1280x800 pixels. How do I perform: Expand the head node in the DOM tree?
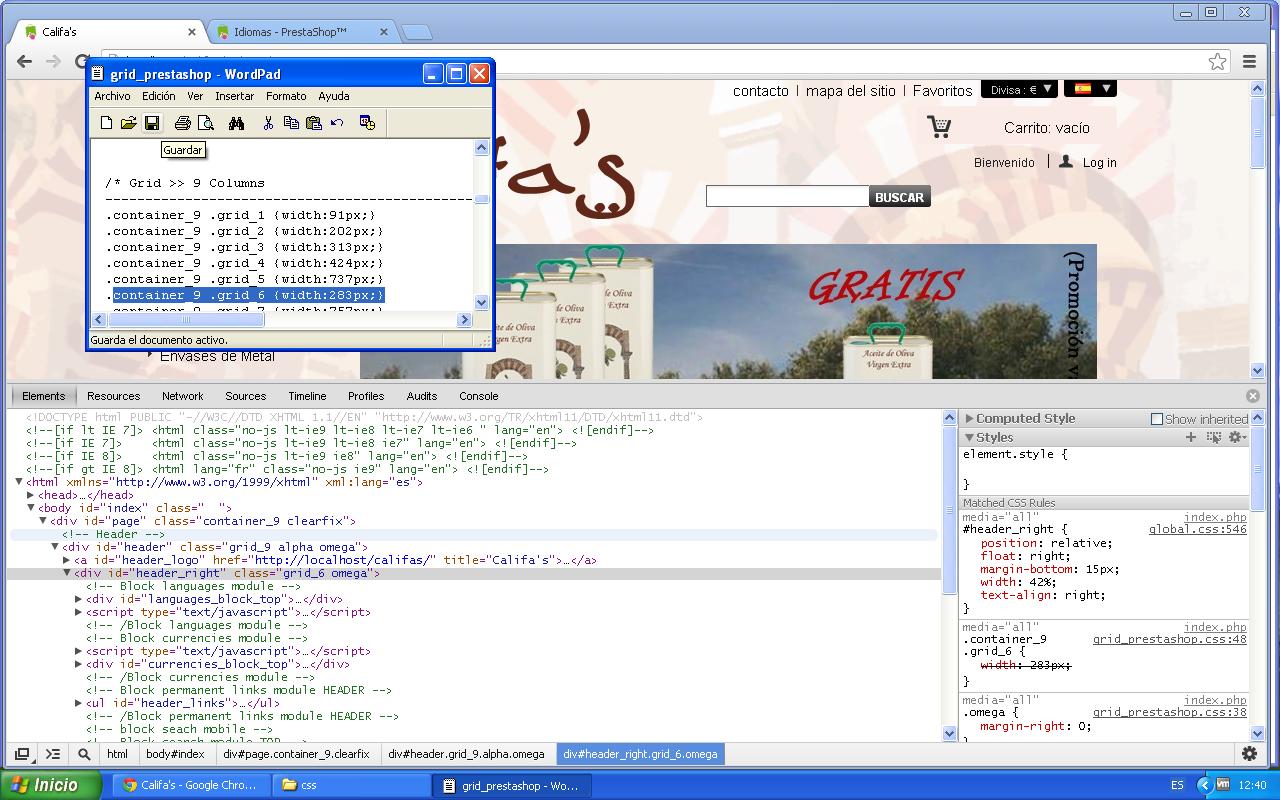click(31, 495)
